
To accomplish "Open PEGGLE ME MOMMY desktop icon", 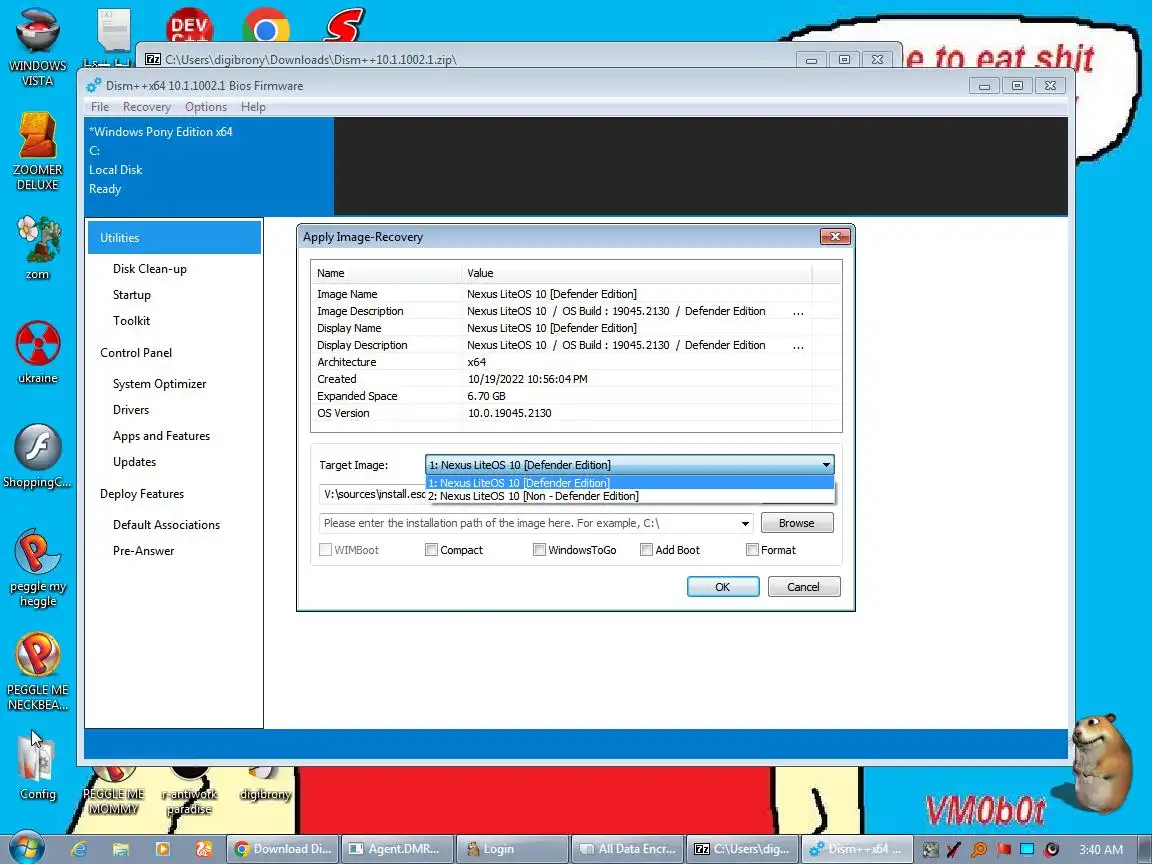I will click(113, 792).
